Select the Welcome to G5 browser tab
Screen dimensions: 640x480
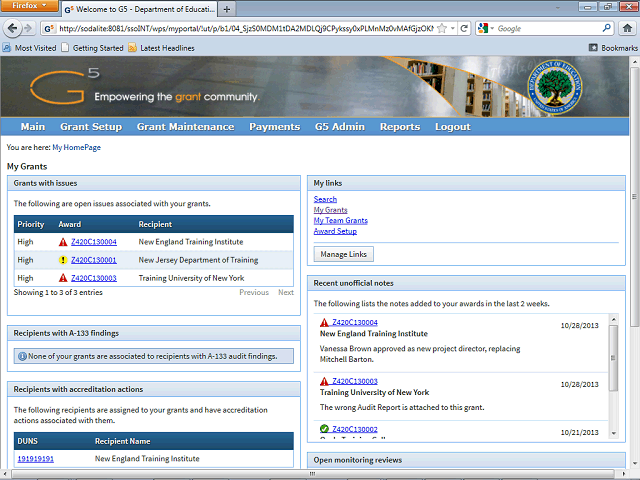tap(139, 9)
